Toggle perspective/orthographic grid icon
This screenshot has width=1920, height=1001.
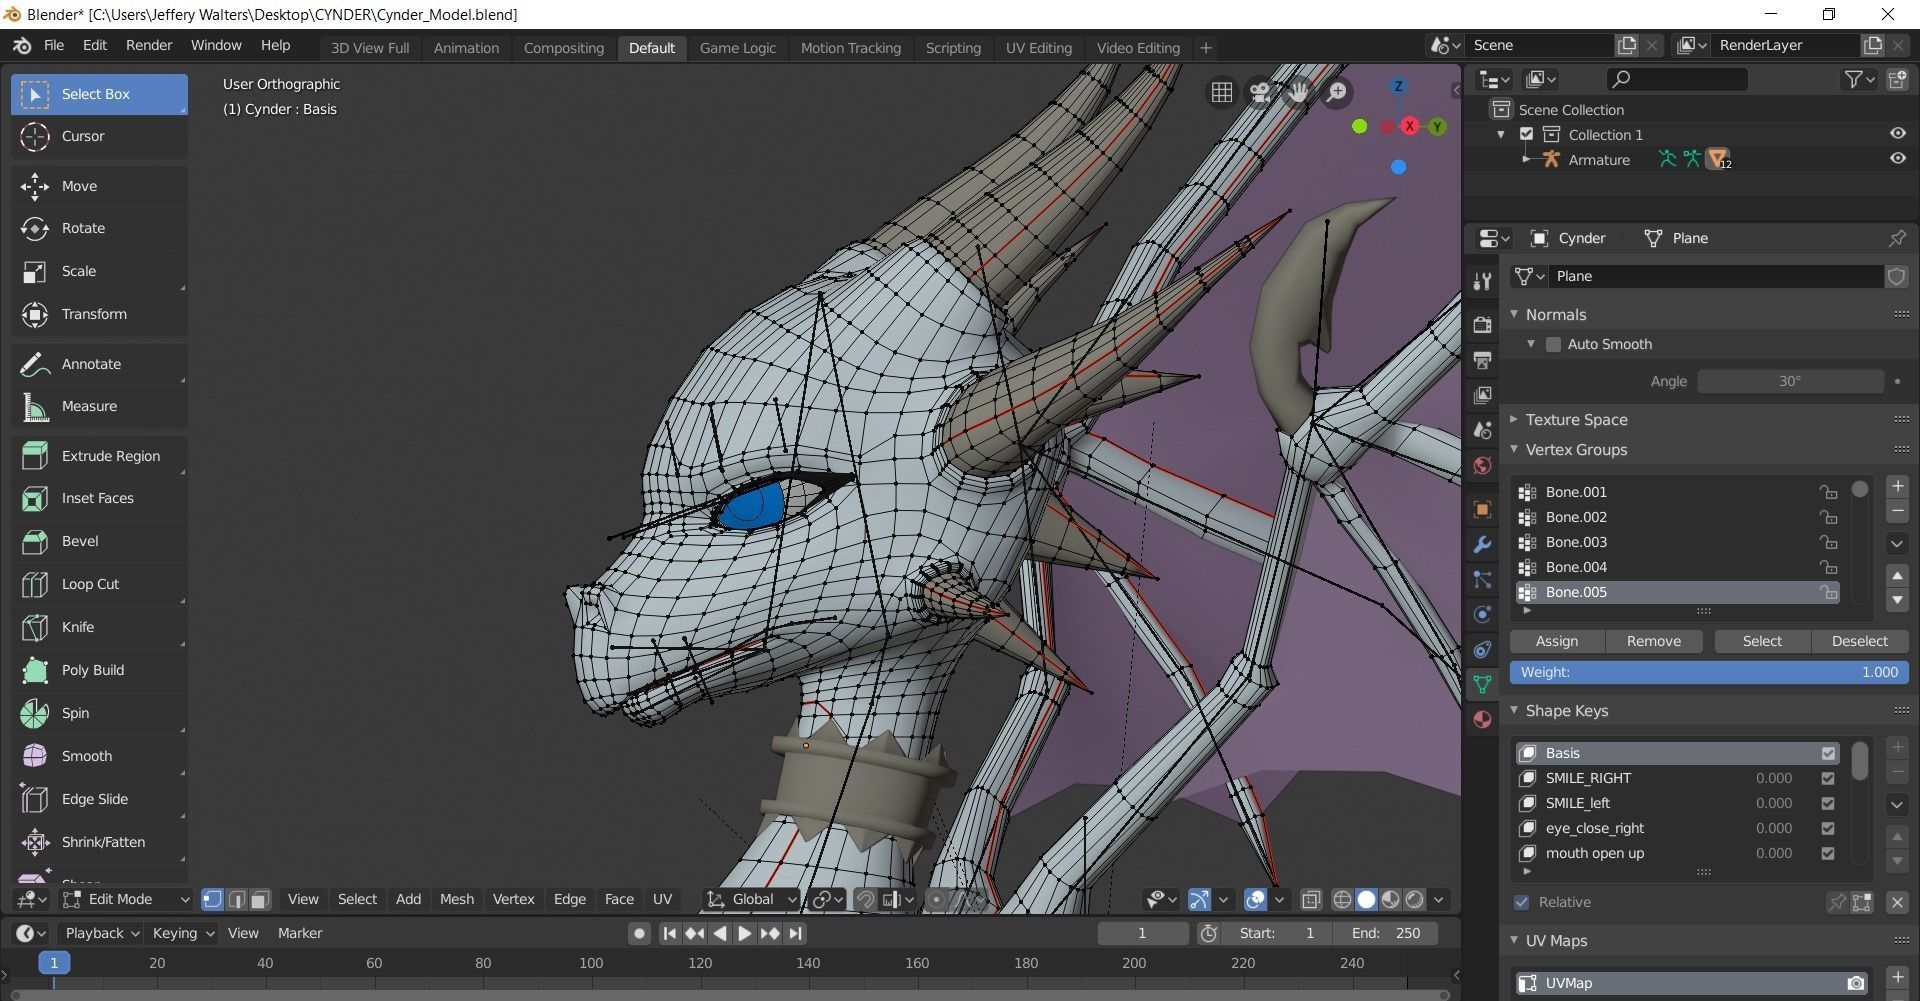[x=1222, y=92]
